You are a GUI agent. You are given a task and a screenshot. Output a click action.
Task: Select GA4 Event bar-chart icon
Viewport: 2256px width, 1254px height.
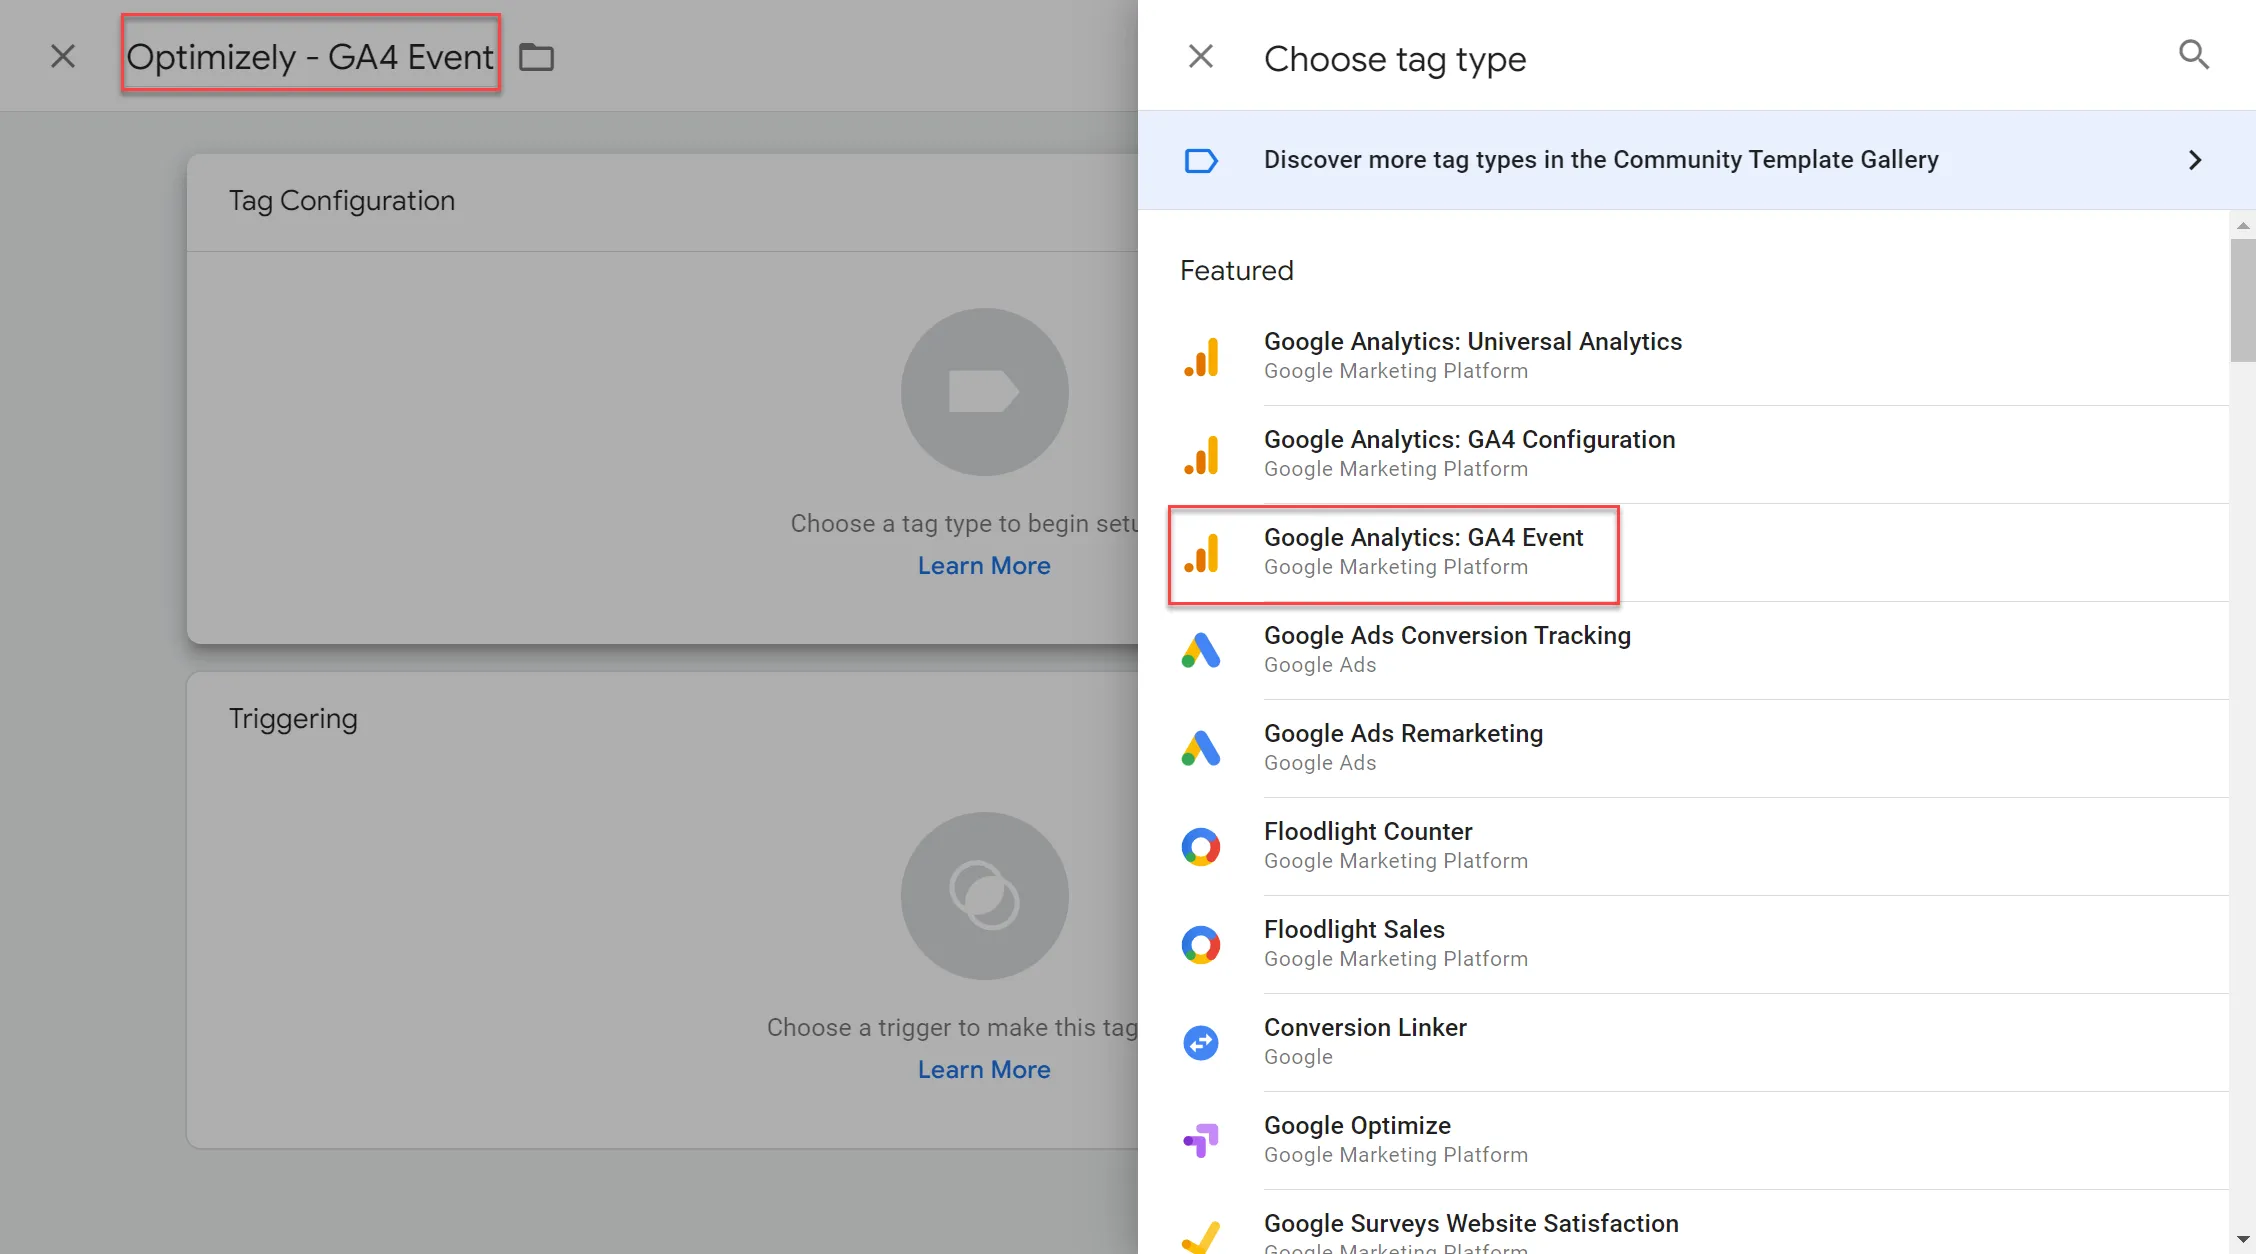[x=1201, y=553]
